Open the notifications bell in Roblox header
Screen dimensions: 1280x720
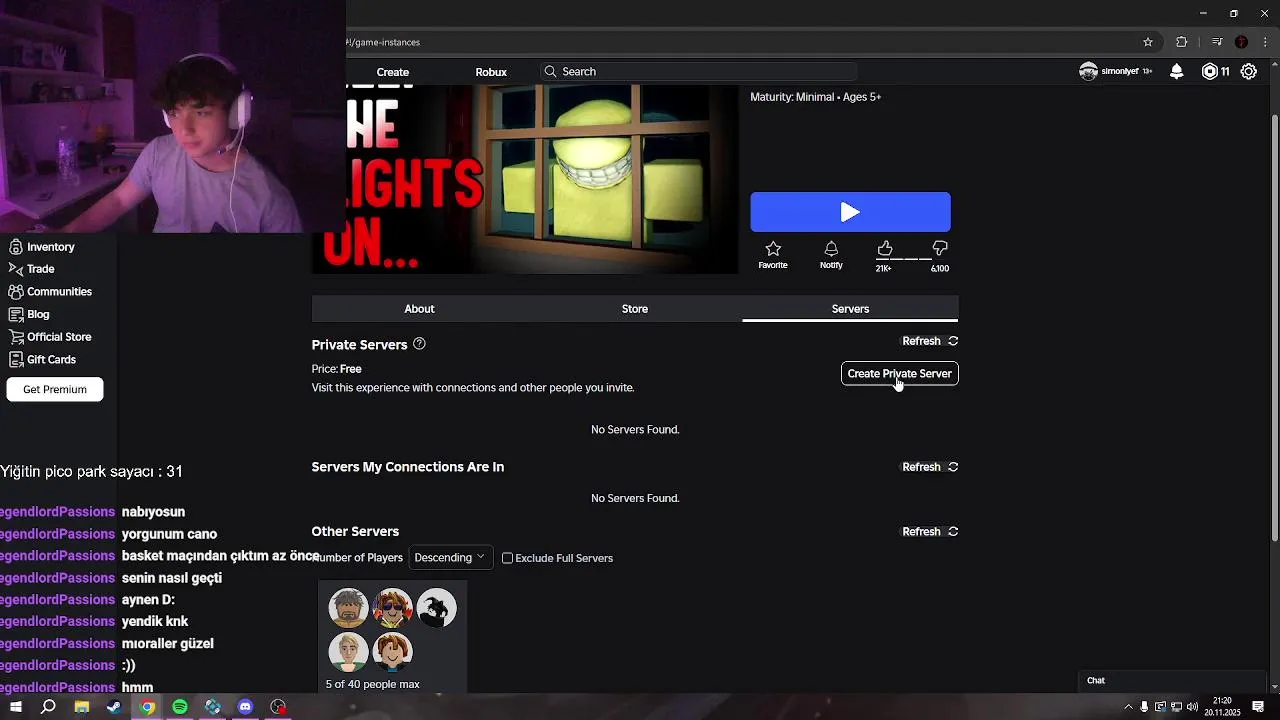1177,71
